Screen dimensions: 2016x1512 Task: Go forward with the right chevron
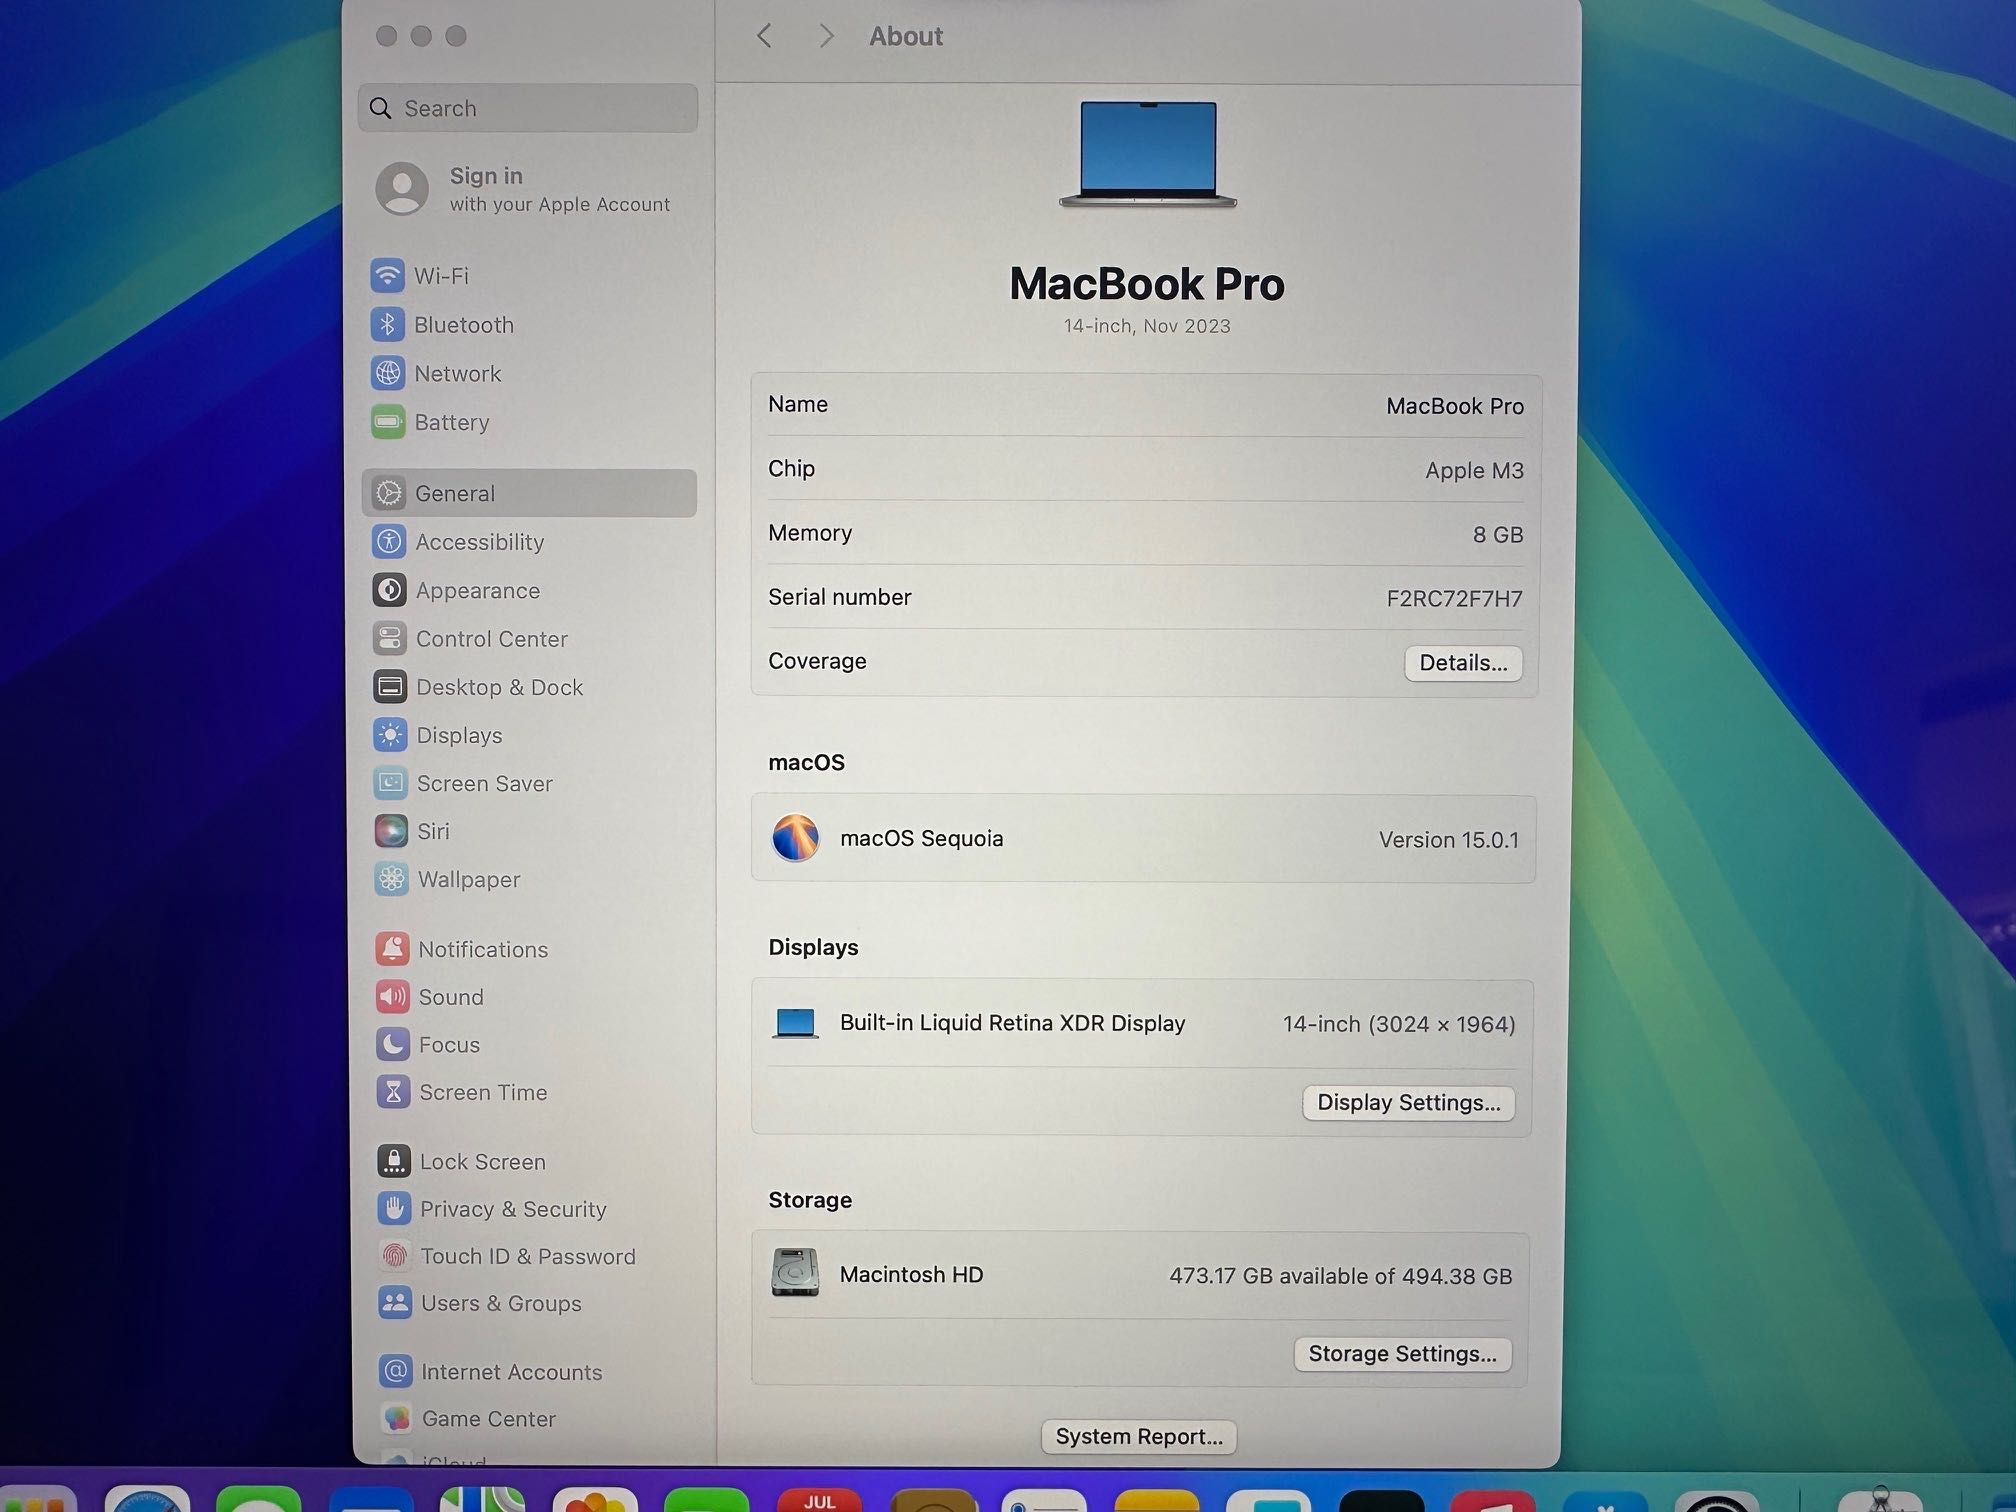coord(826,37)
